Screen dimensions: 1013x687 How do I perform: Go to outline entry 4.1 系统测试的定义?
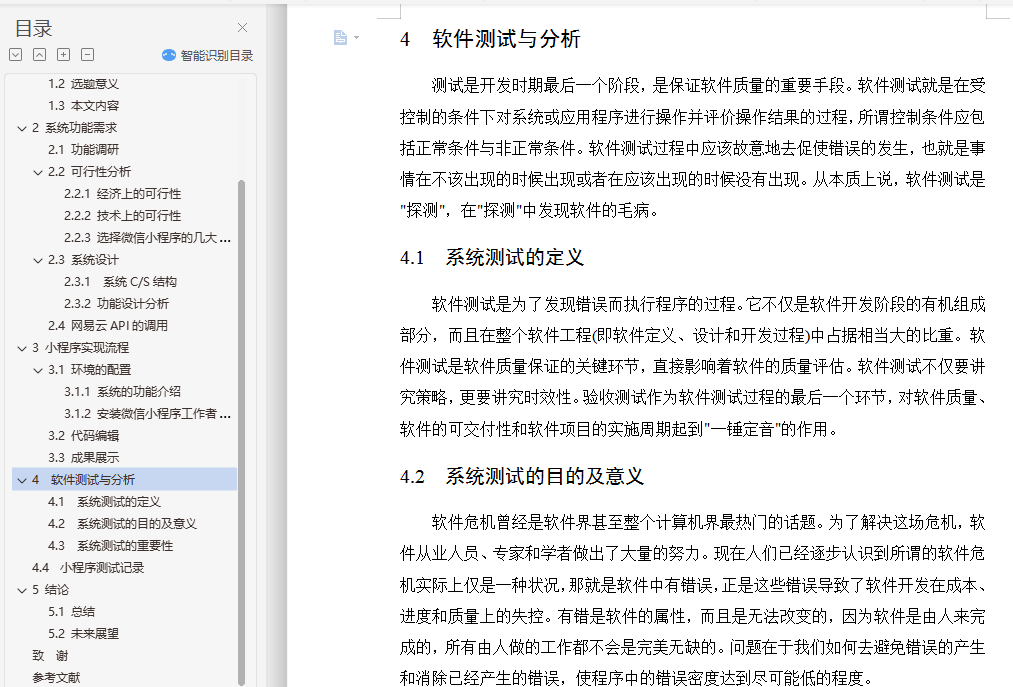tap(104, 502)
